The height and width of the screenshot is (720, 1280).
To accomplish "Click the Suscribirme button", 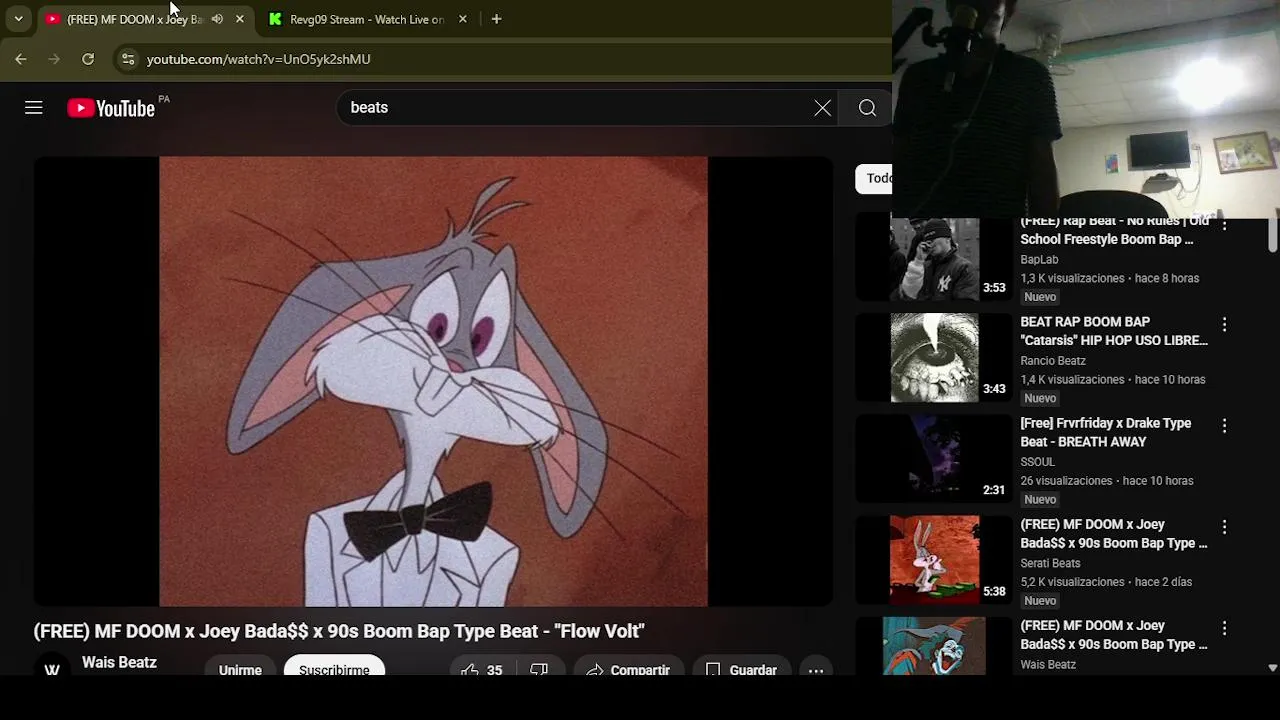I will pos(334,669).
